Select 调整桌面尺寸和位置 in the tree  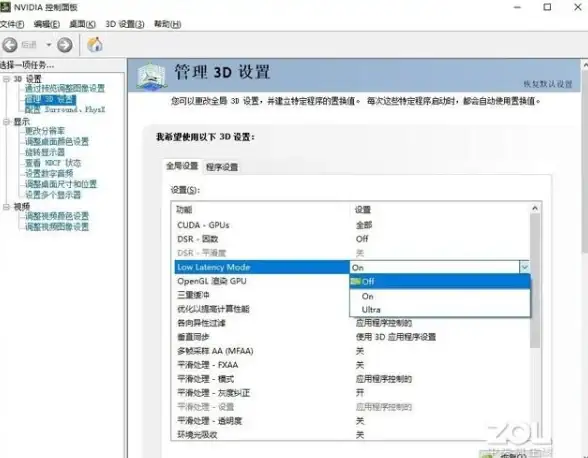coord(61,184)
